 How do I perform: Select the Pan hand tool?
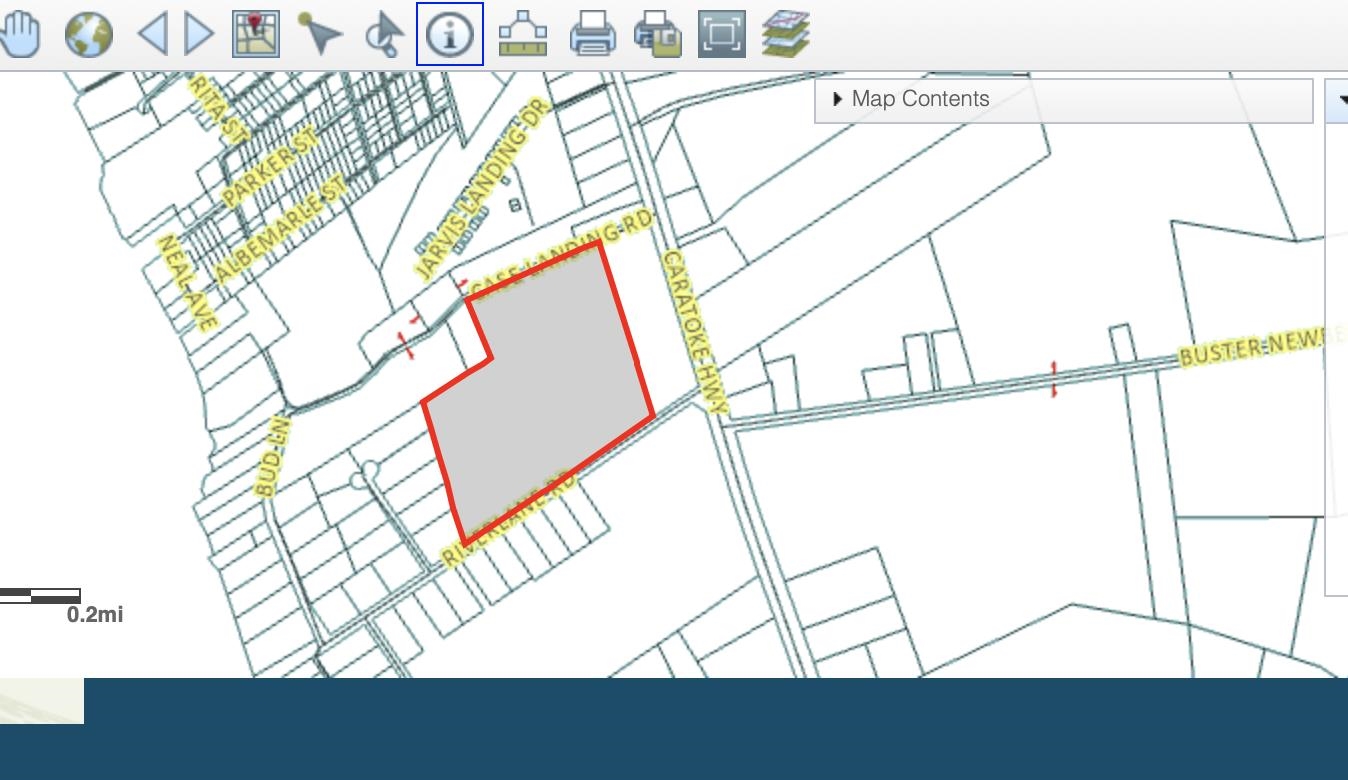(x=20, y=34)
